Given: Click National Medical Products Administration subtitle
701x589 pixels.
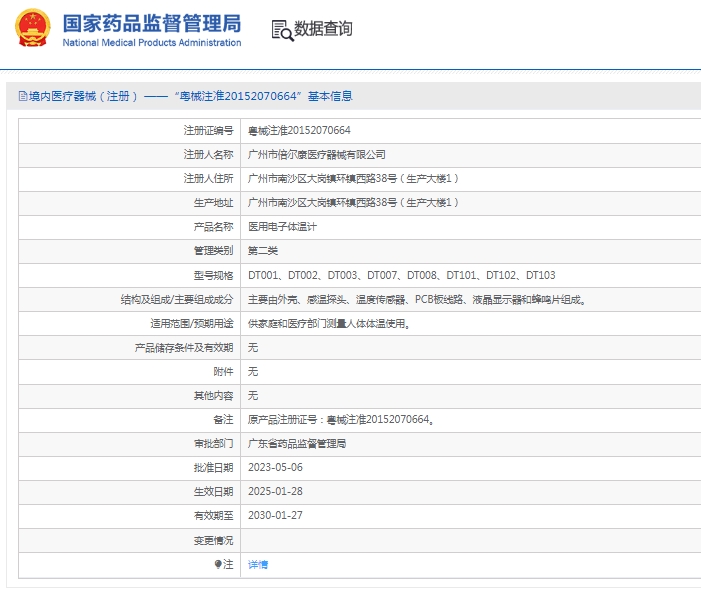Looking at the screenshot, I should point(152,42).
